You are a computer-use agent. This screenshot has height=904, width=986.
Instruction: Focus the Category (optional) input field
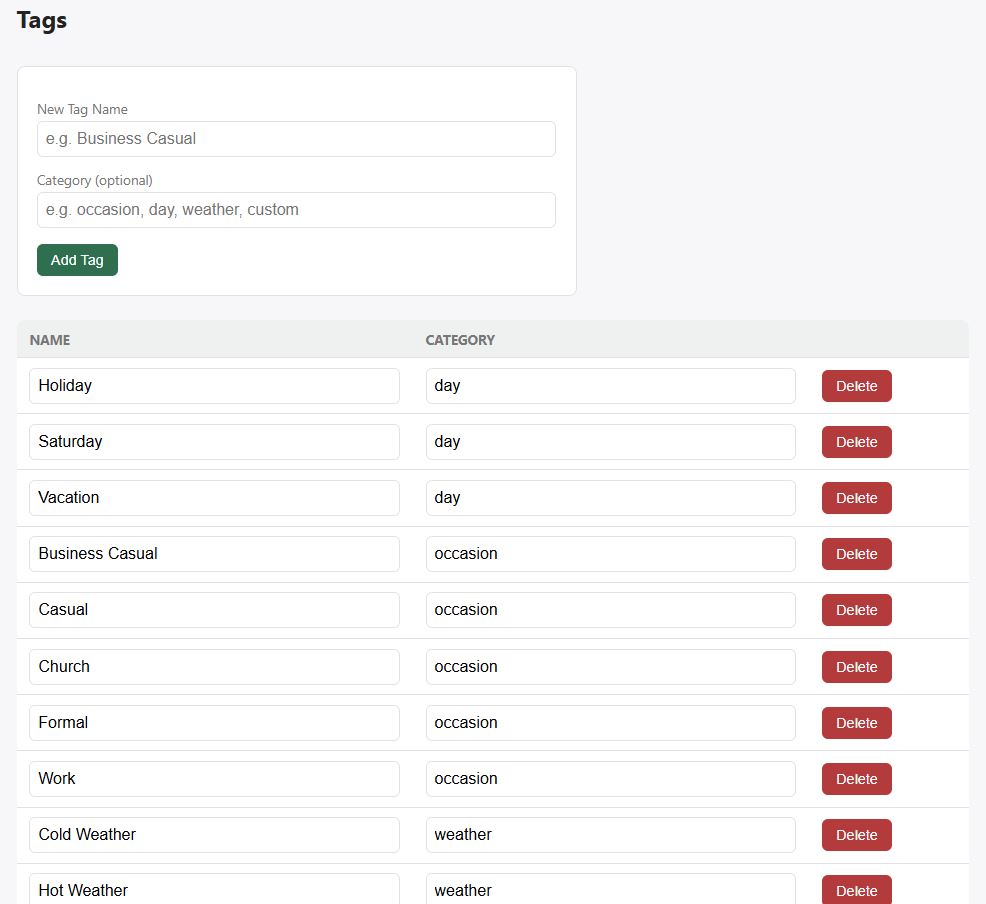[296, 210]
